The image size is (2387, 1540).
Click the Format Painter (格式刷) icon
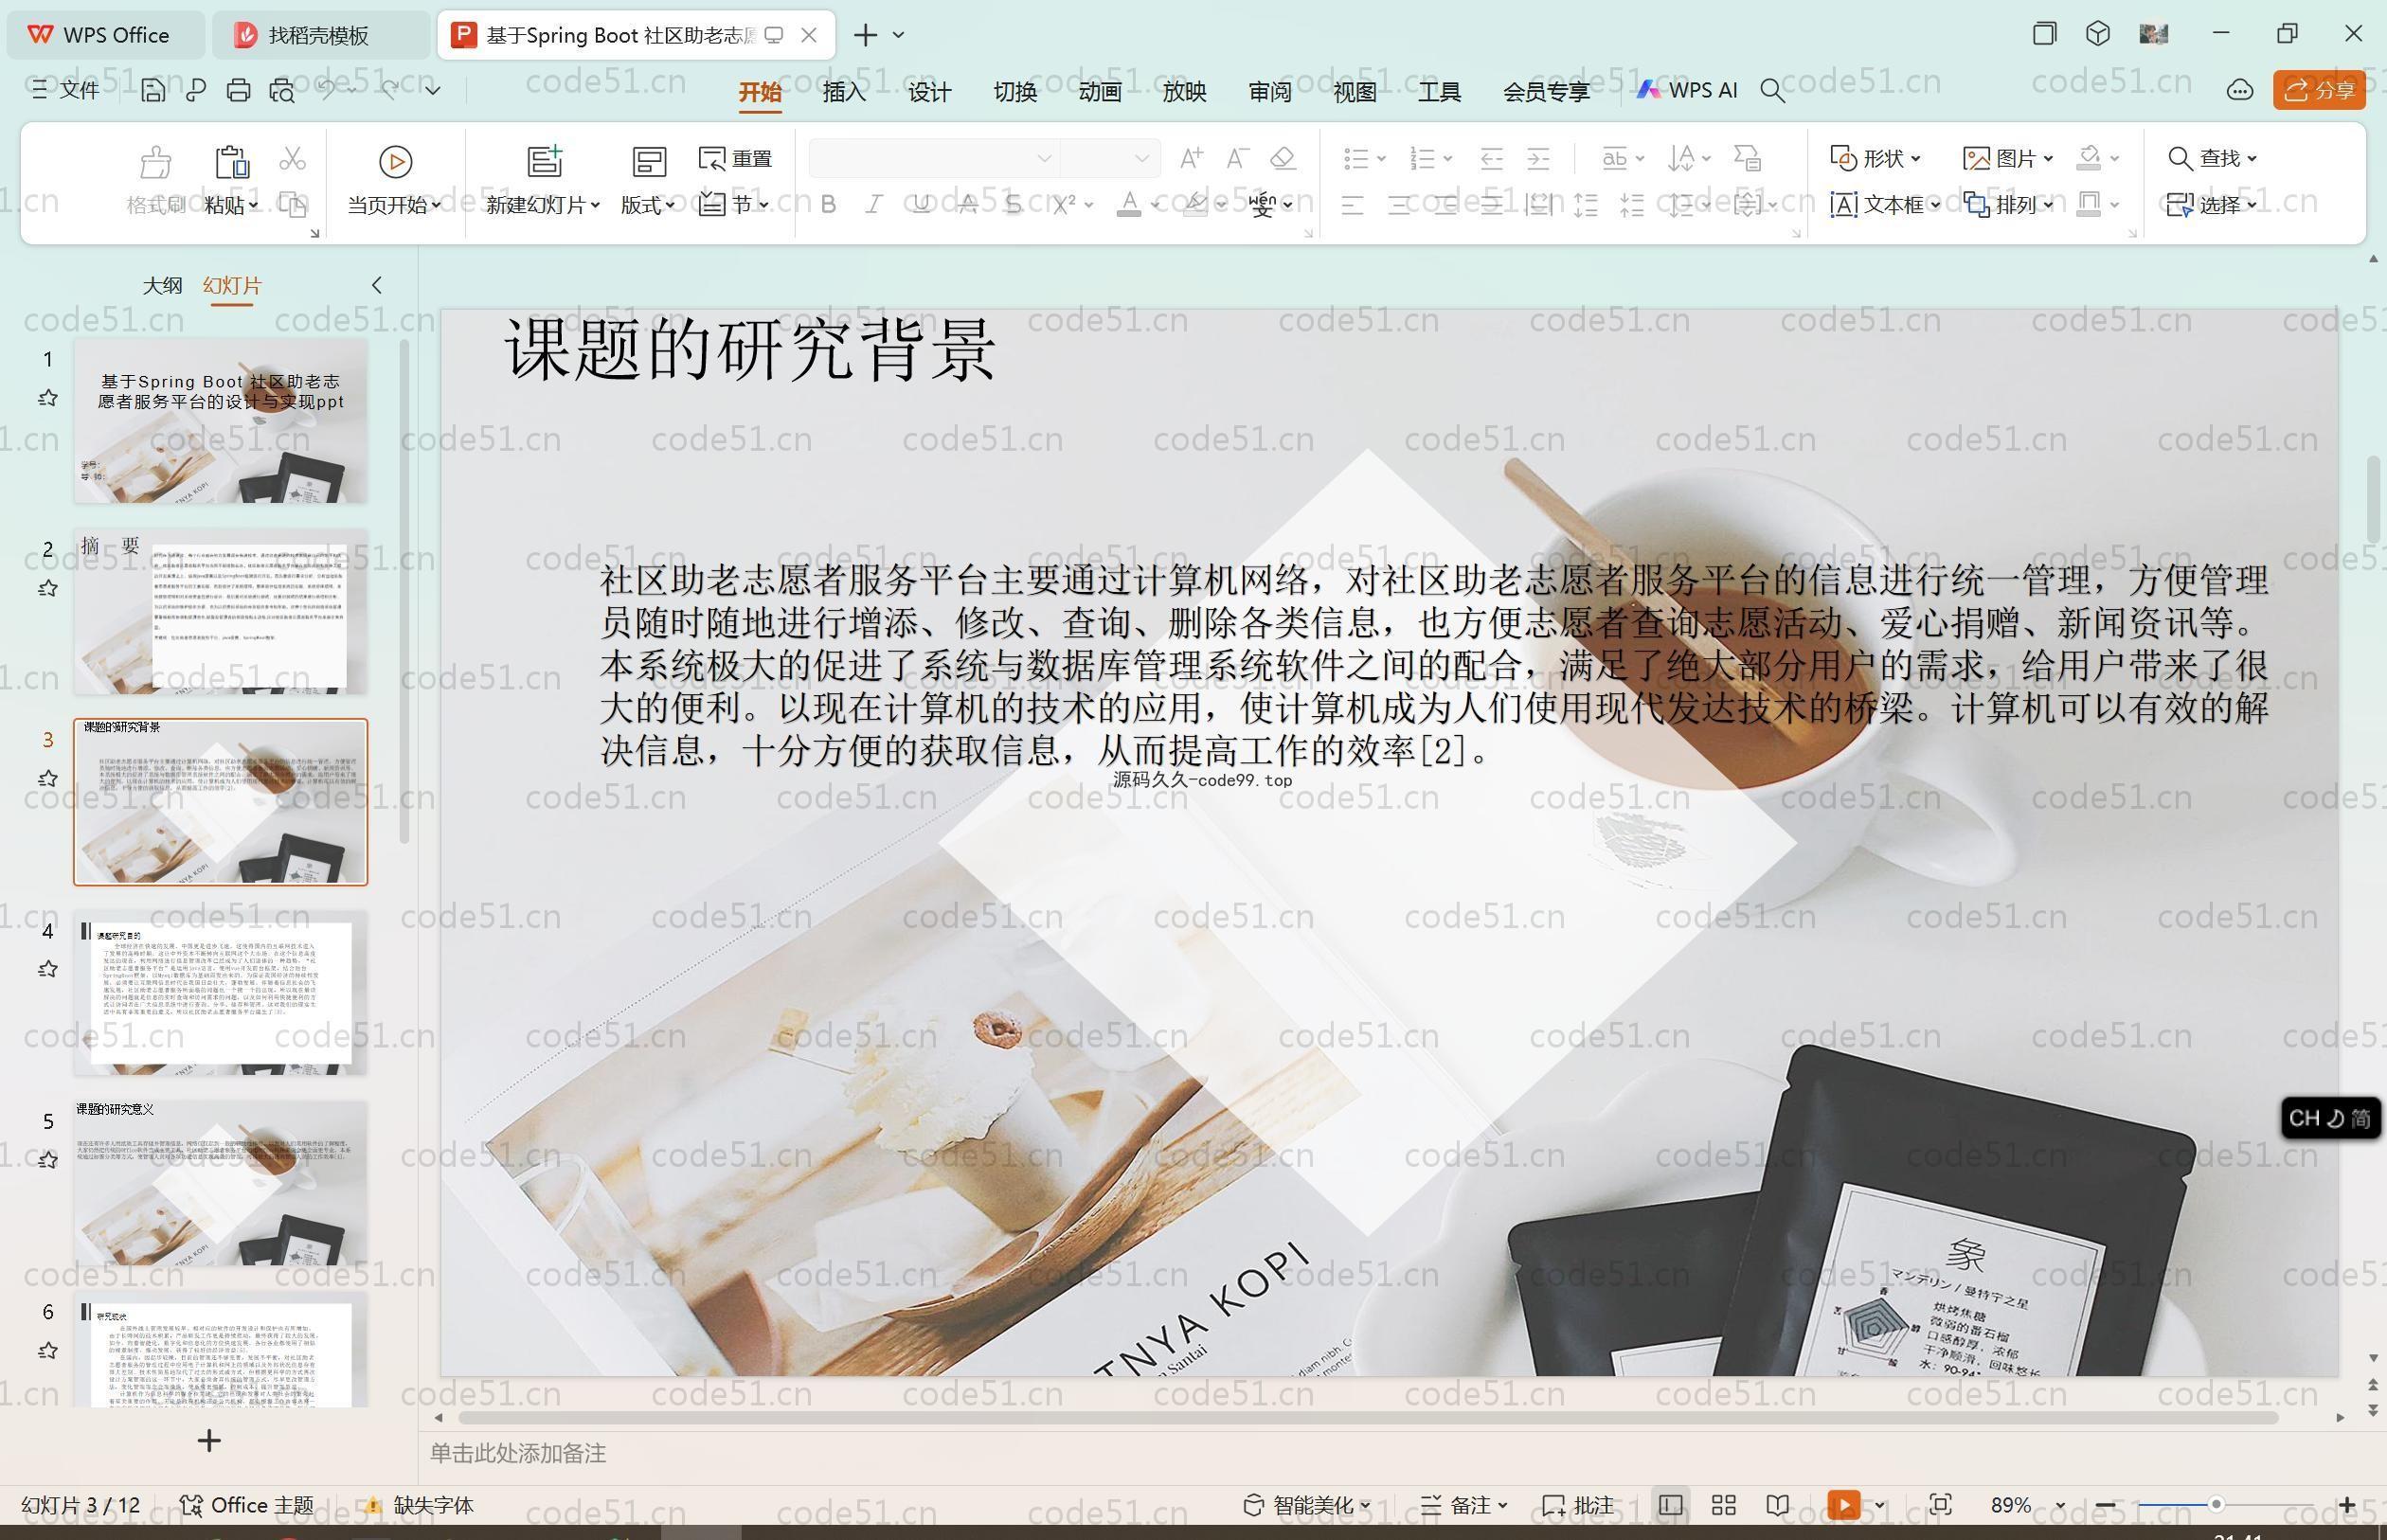pos(155,181)
